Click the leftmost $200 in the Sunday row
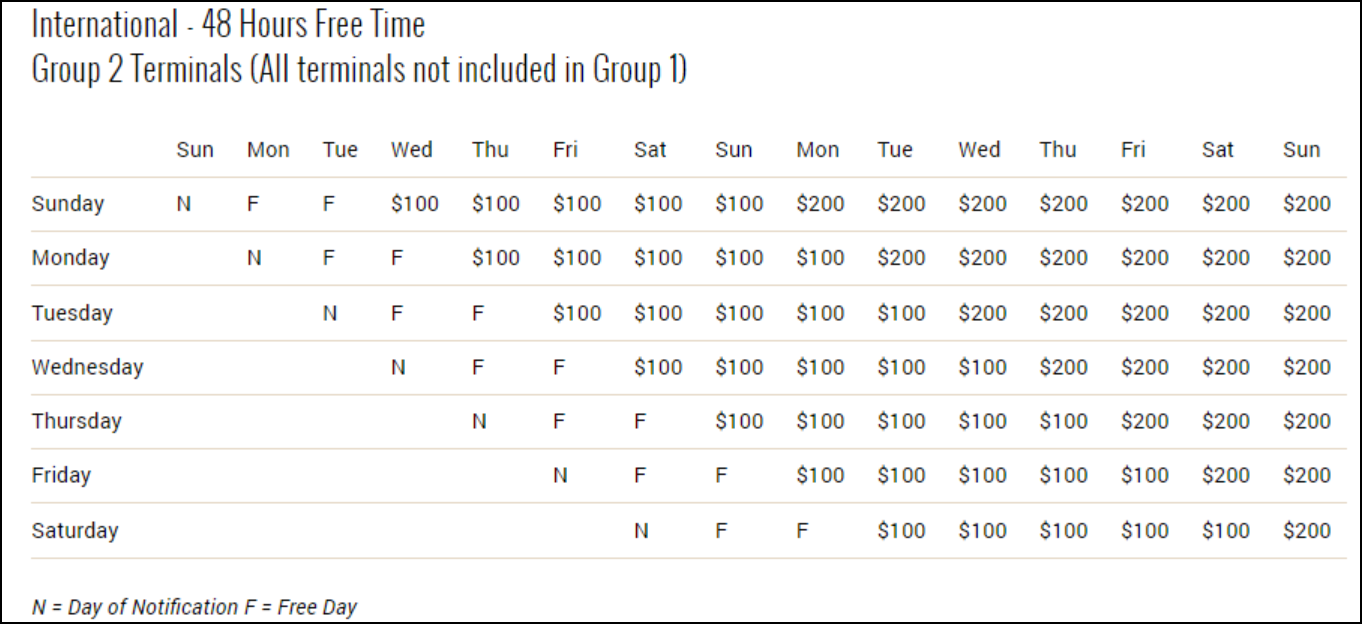This screenshot has width=1362, height=624. point(820,204)
